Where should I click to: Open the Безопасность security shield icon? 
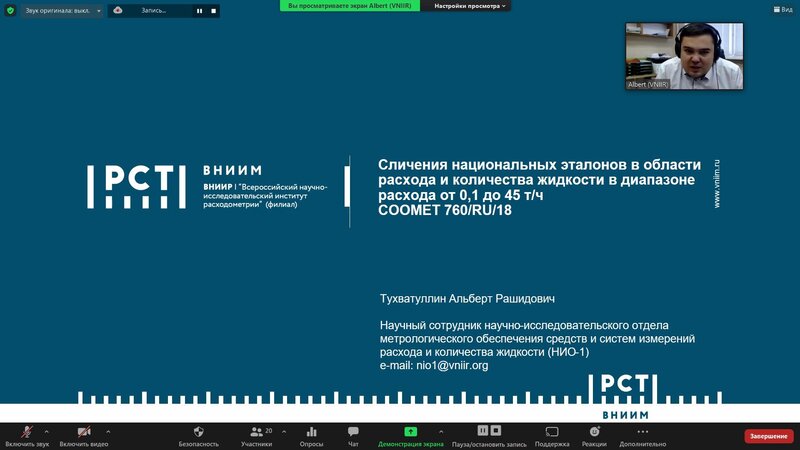[198, 431]
